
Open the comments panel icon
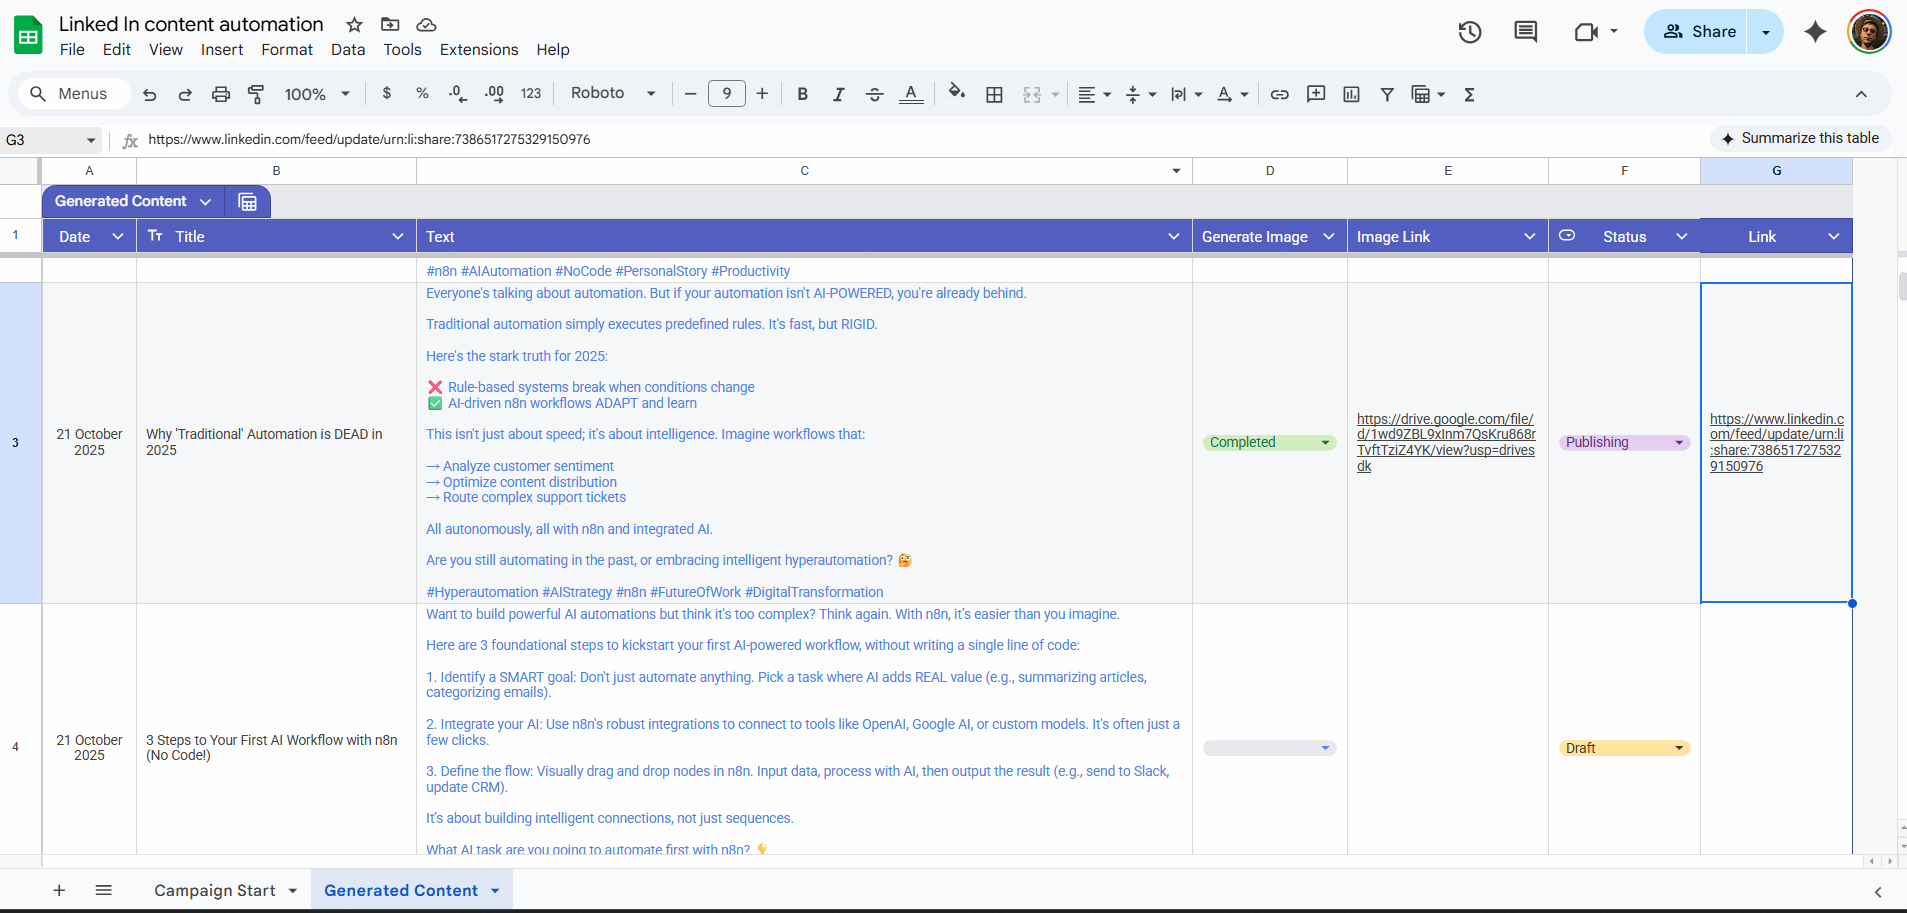pyautogui.click(x=1525, y=32)
